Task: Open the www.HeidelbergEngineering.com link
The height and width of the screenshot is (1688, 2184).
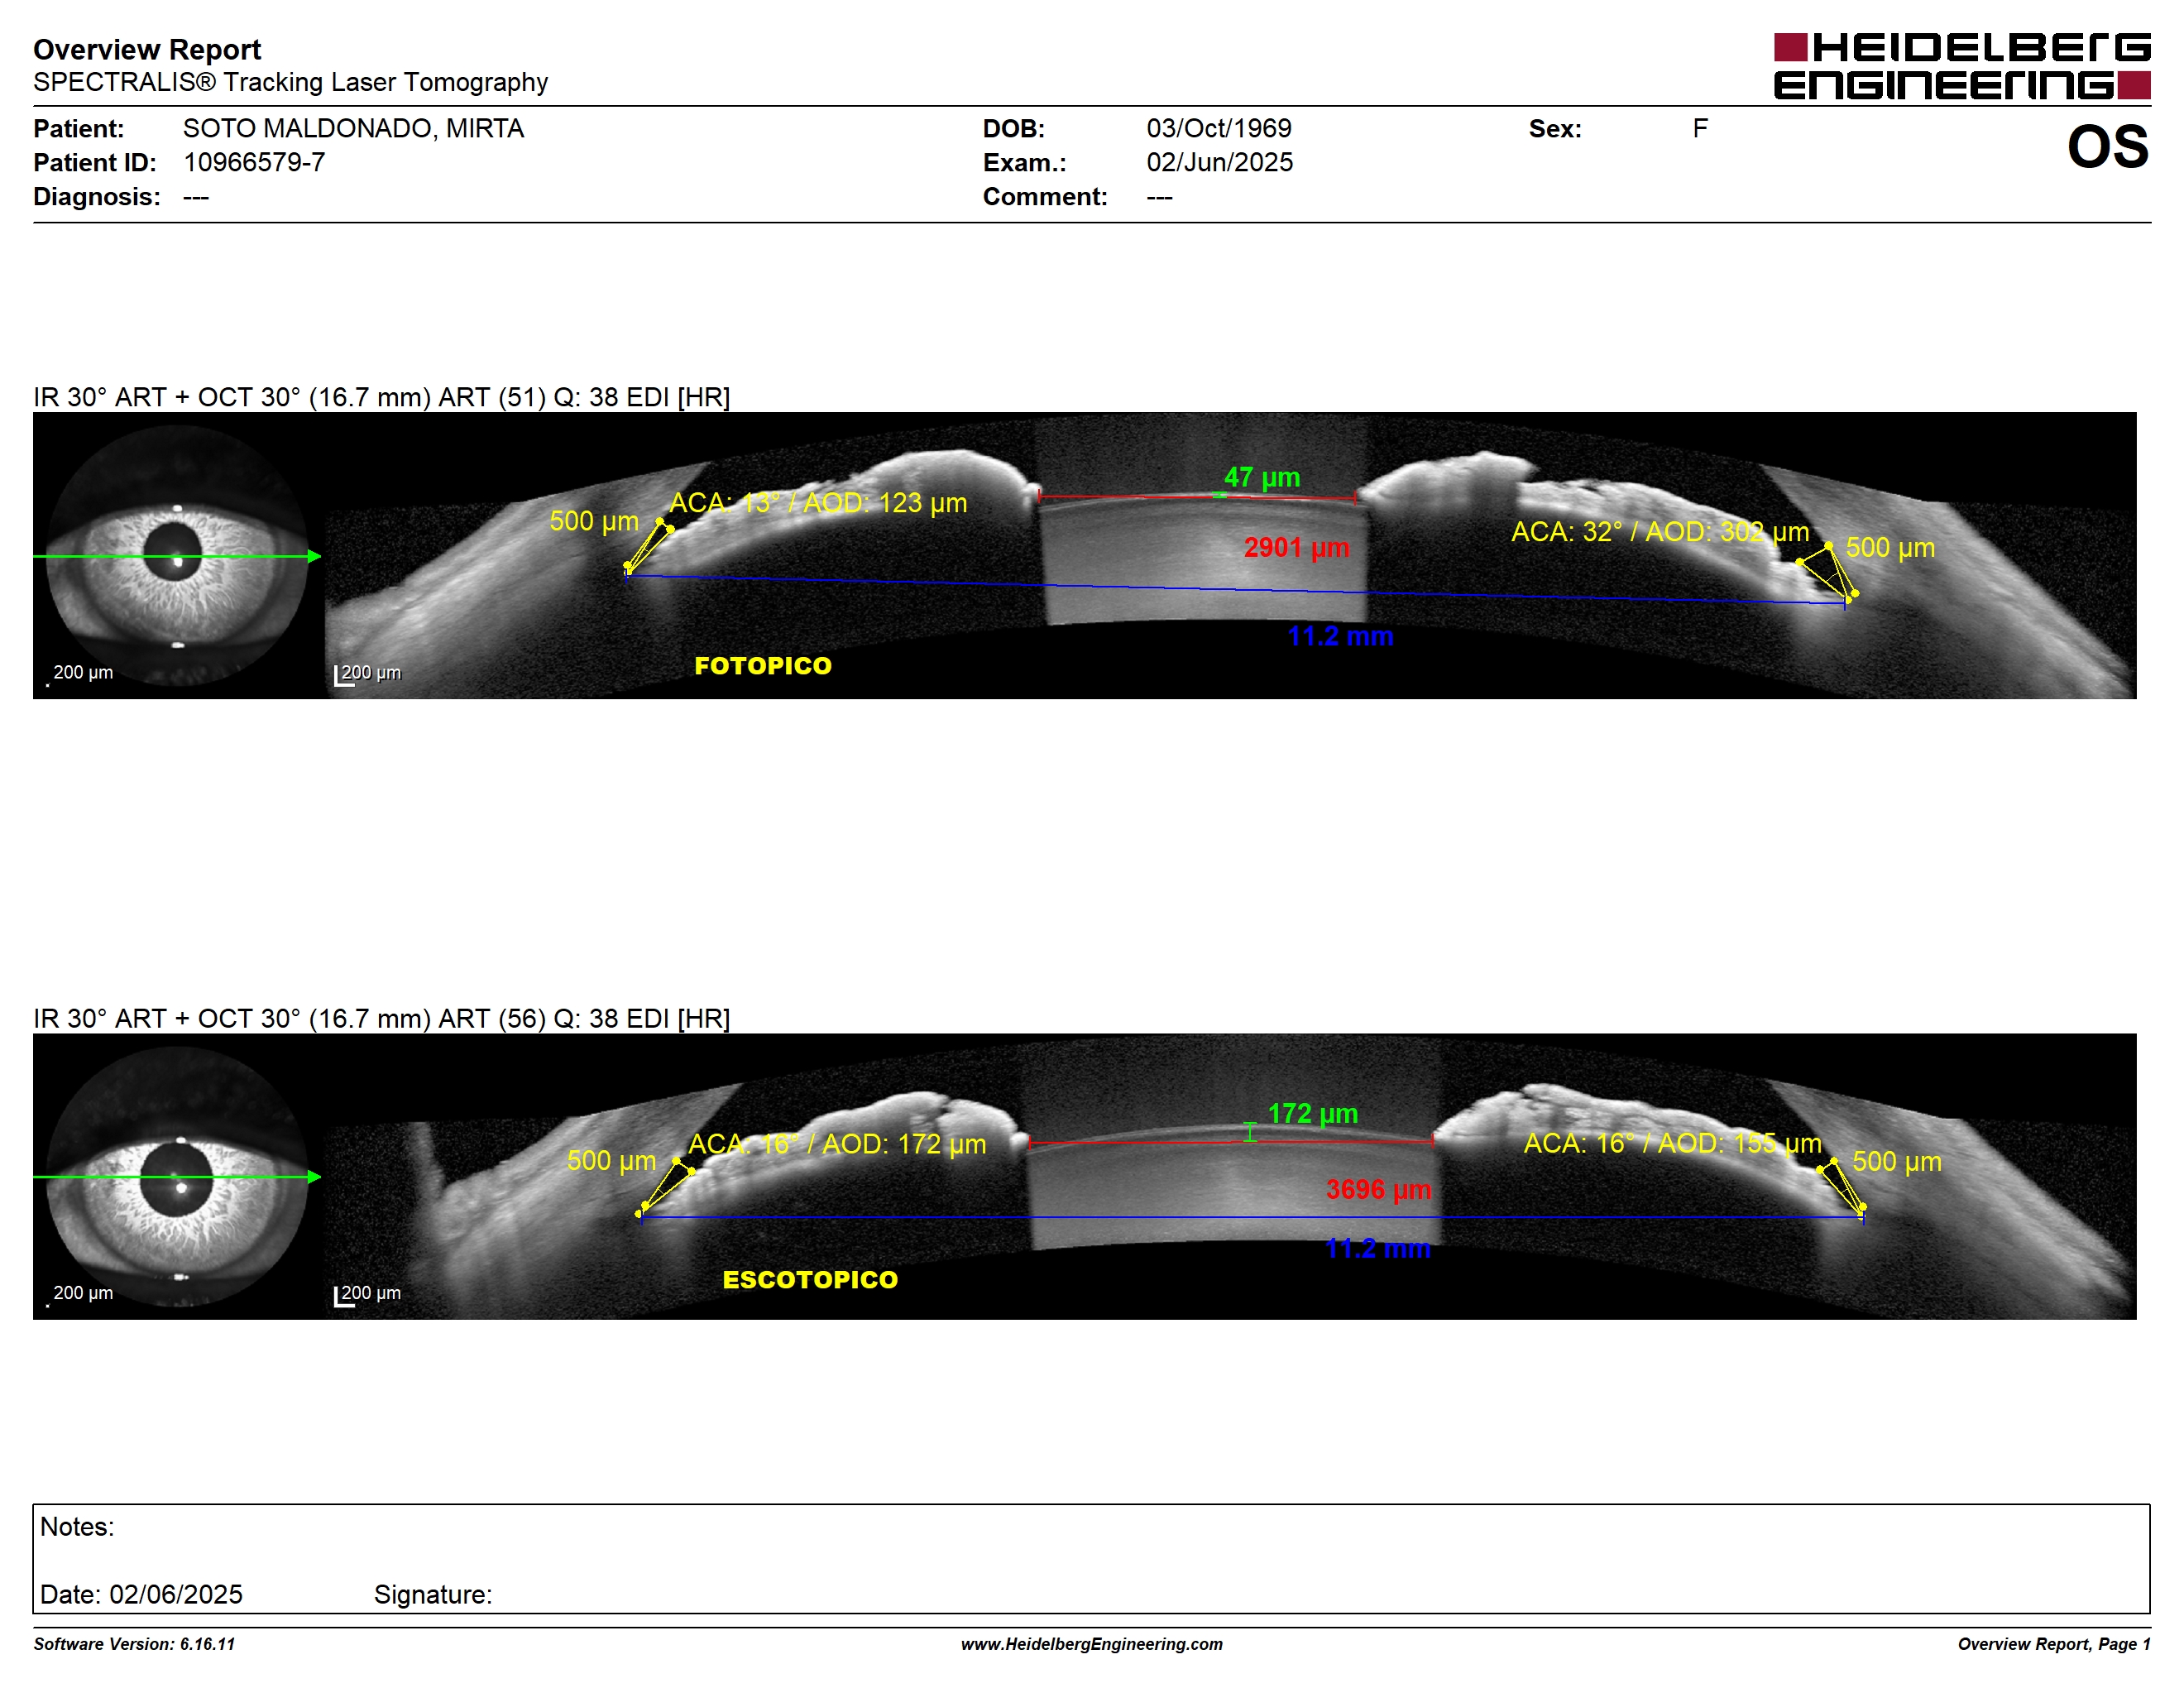Action: (1092, 1644)
